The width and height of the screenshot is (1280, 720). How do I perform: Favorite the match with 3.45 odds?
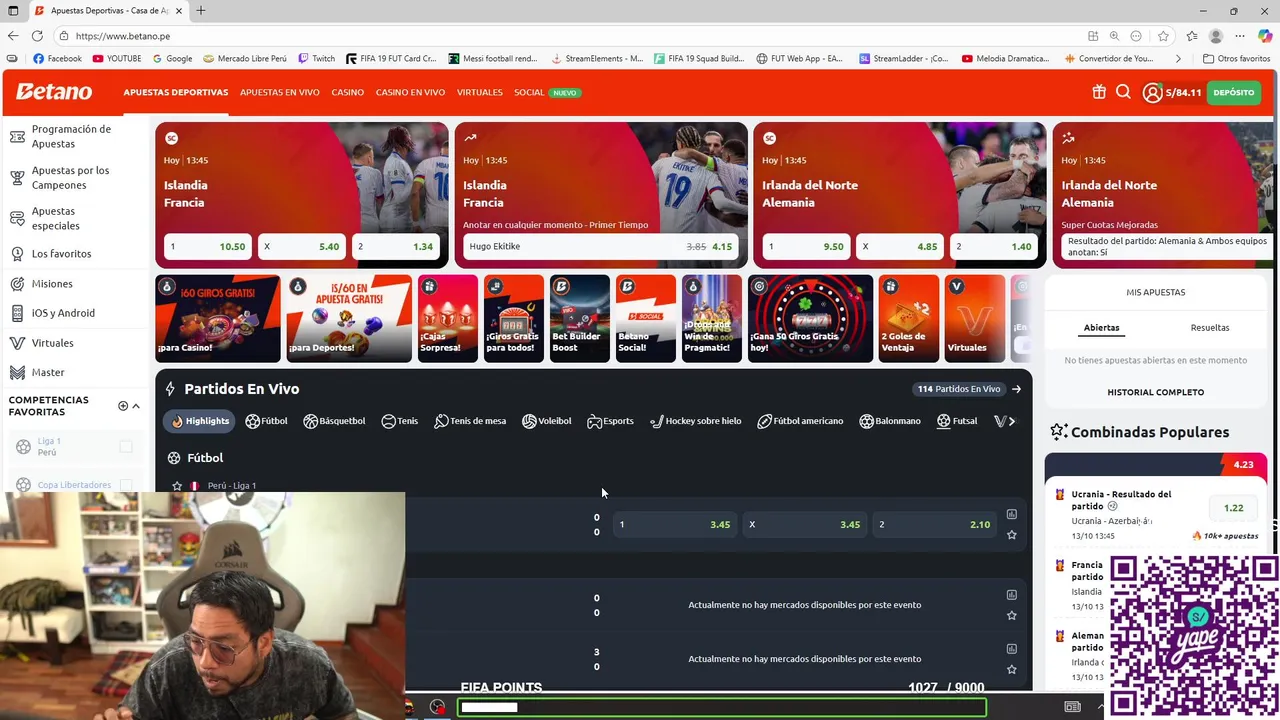pyautogui.click(x=1011, y=535)
